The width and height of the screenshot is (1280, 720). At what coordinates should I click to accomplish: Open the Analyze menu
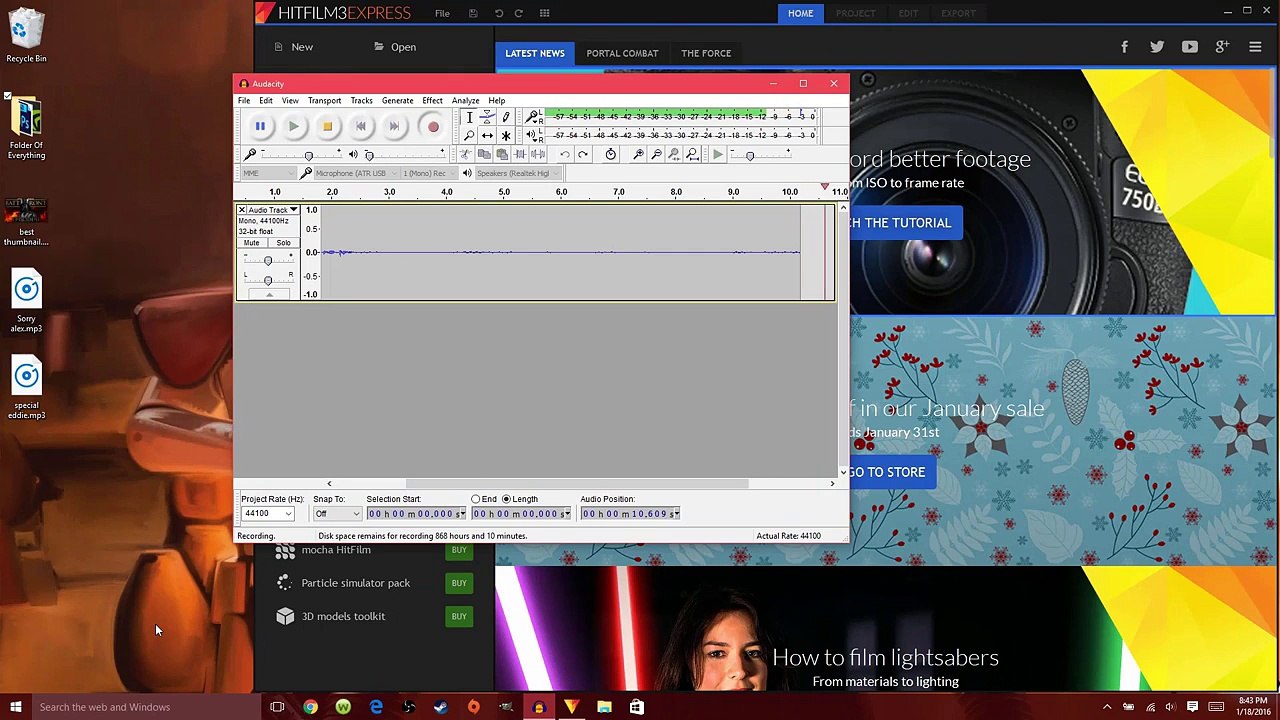[x=465, y=100]
